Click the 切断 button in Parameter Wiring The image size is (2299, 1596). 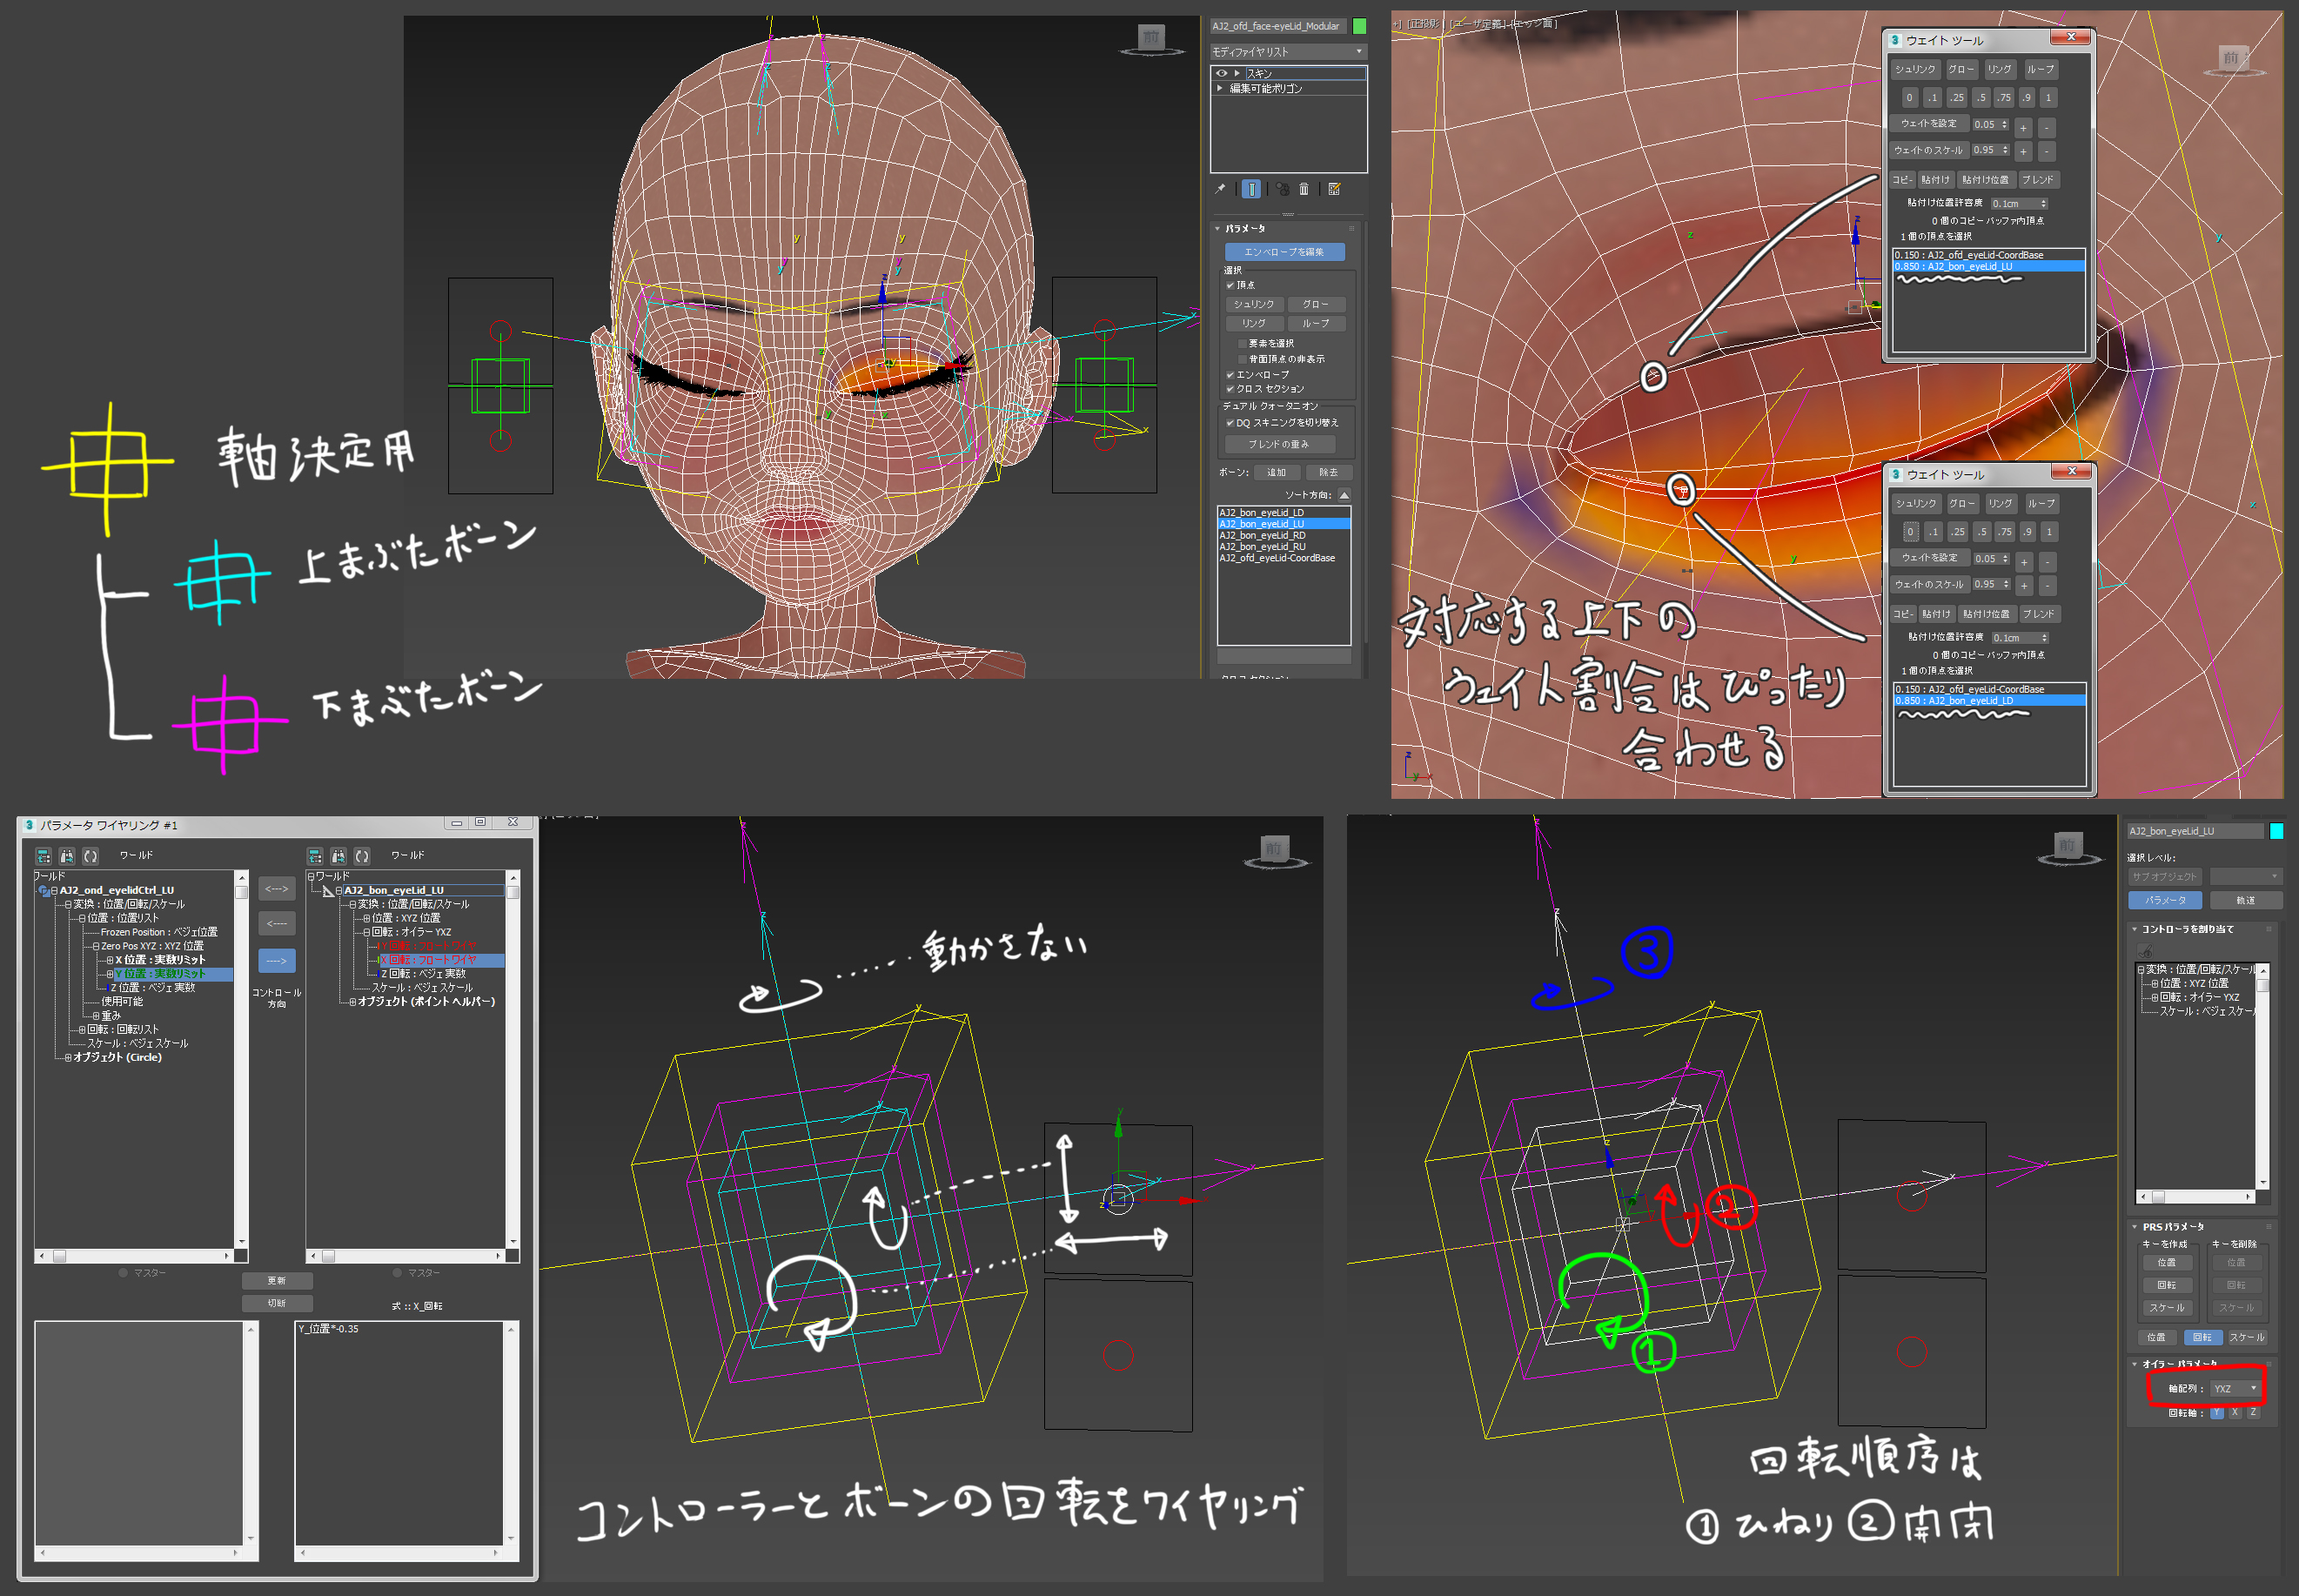click(x=276, y=1303)
